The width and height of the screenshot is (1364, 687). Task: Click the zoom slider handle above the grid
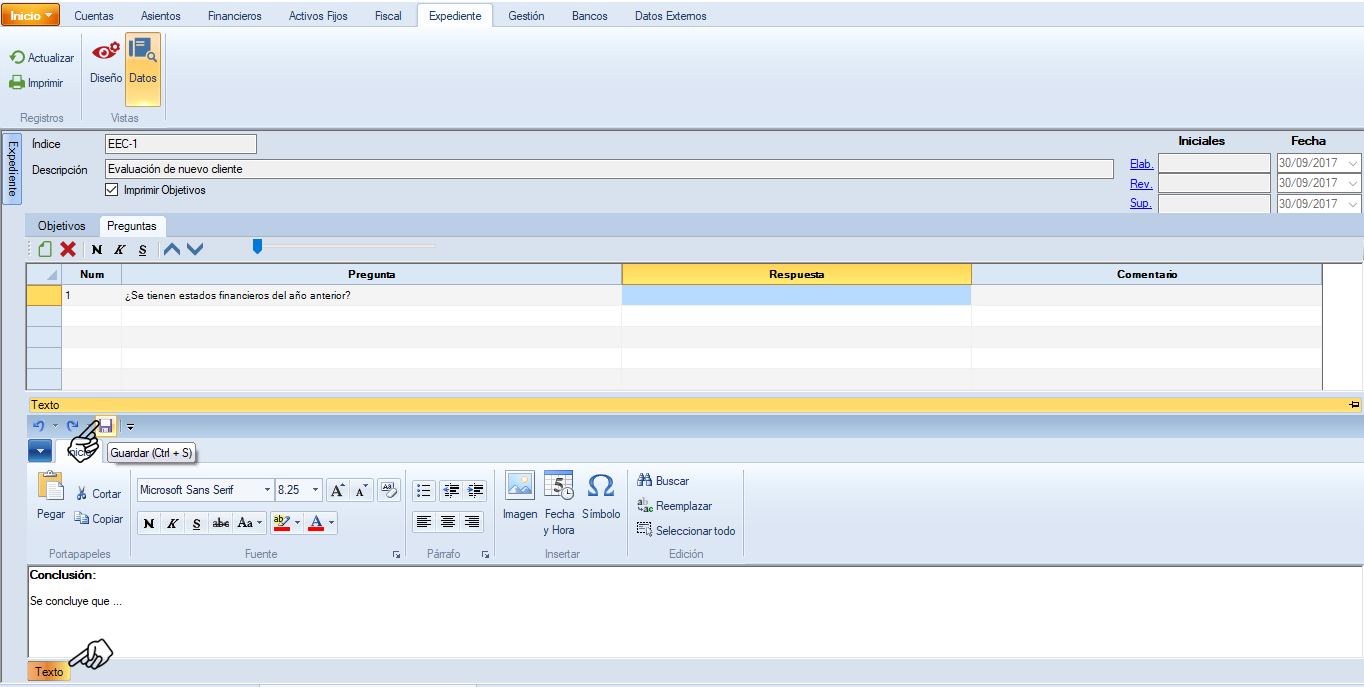257,246
